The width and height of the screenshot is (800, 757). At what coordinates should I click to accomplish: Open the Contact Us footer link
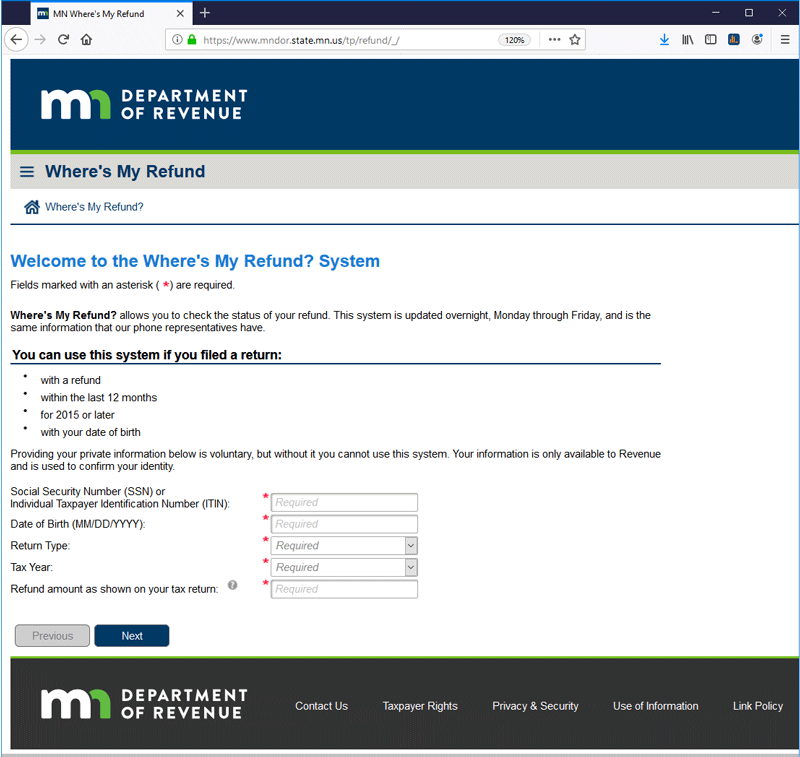[x=321, y=706]
